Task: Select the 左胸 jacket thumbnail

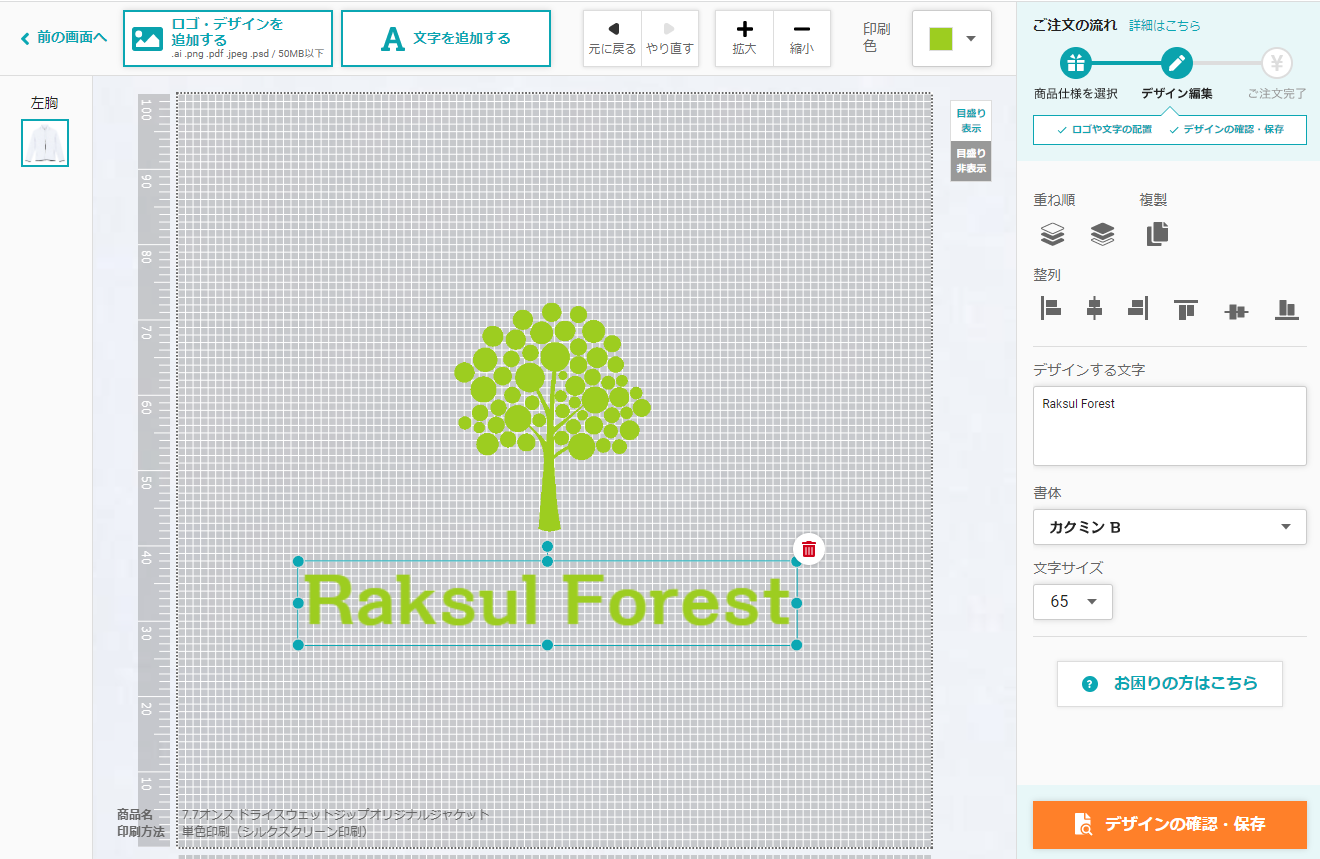Action: pyautogui.click(x=45, y=143)
